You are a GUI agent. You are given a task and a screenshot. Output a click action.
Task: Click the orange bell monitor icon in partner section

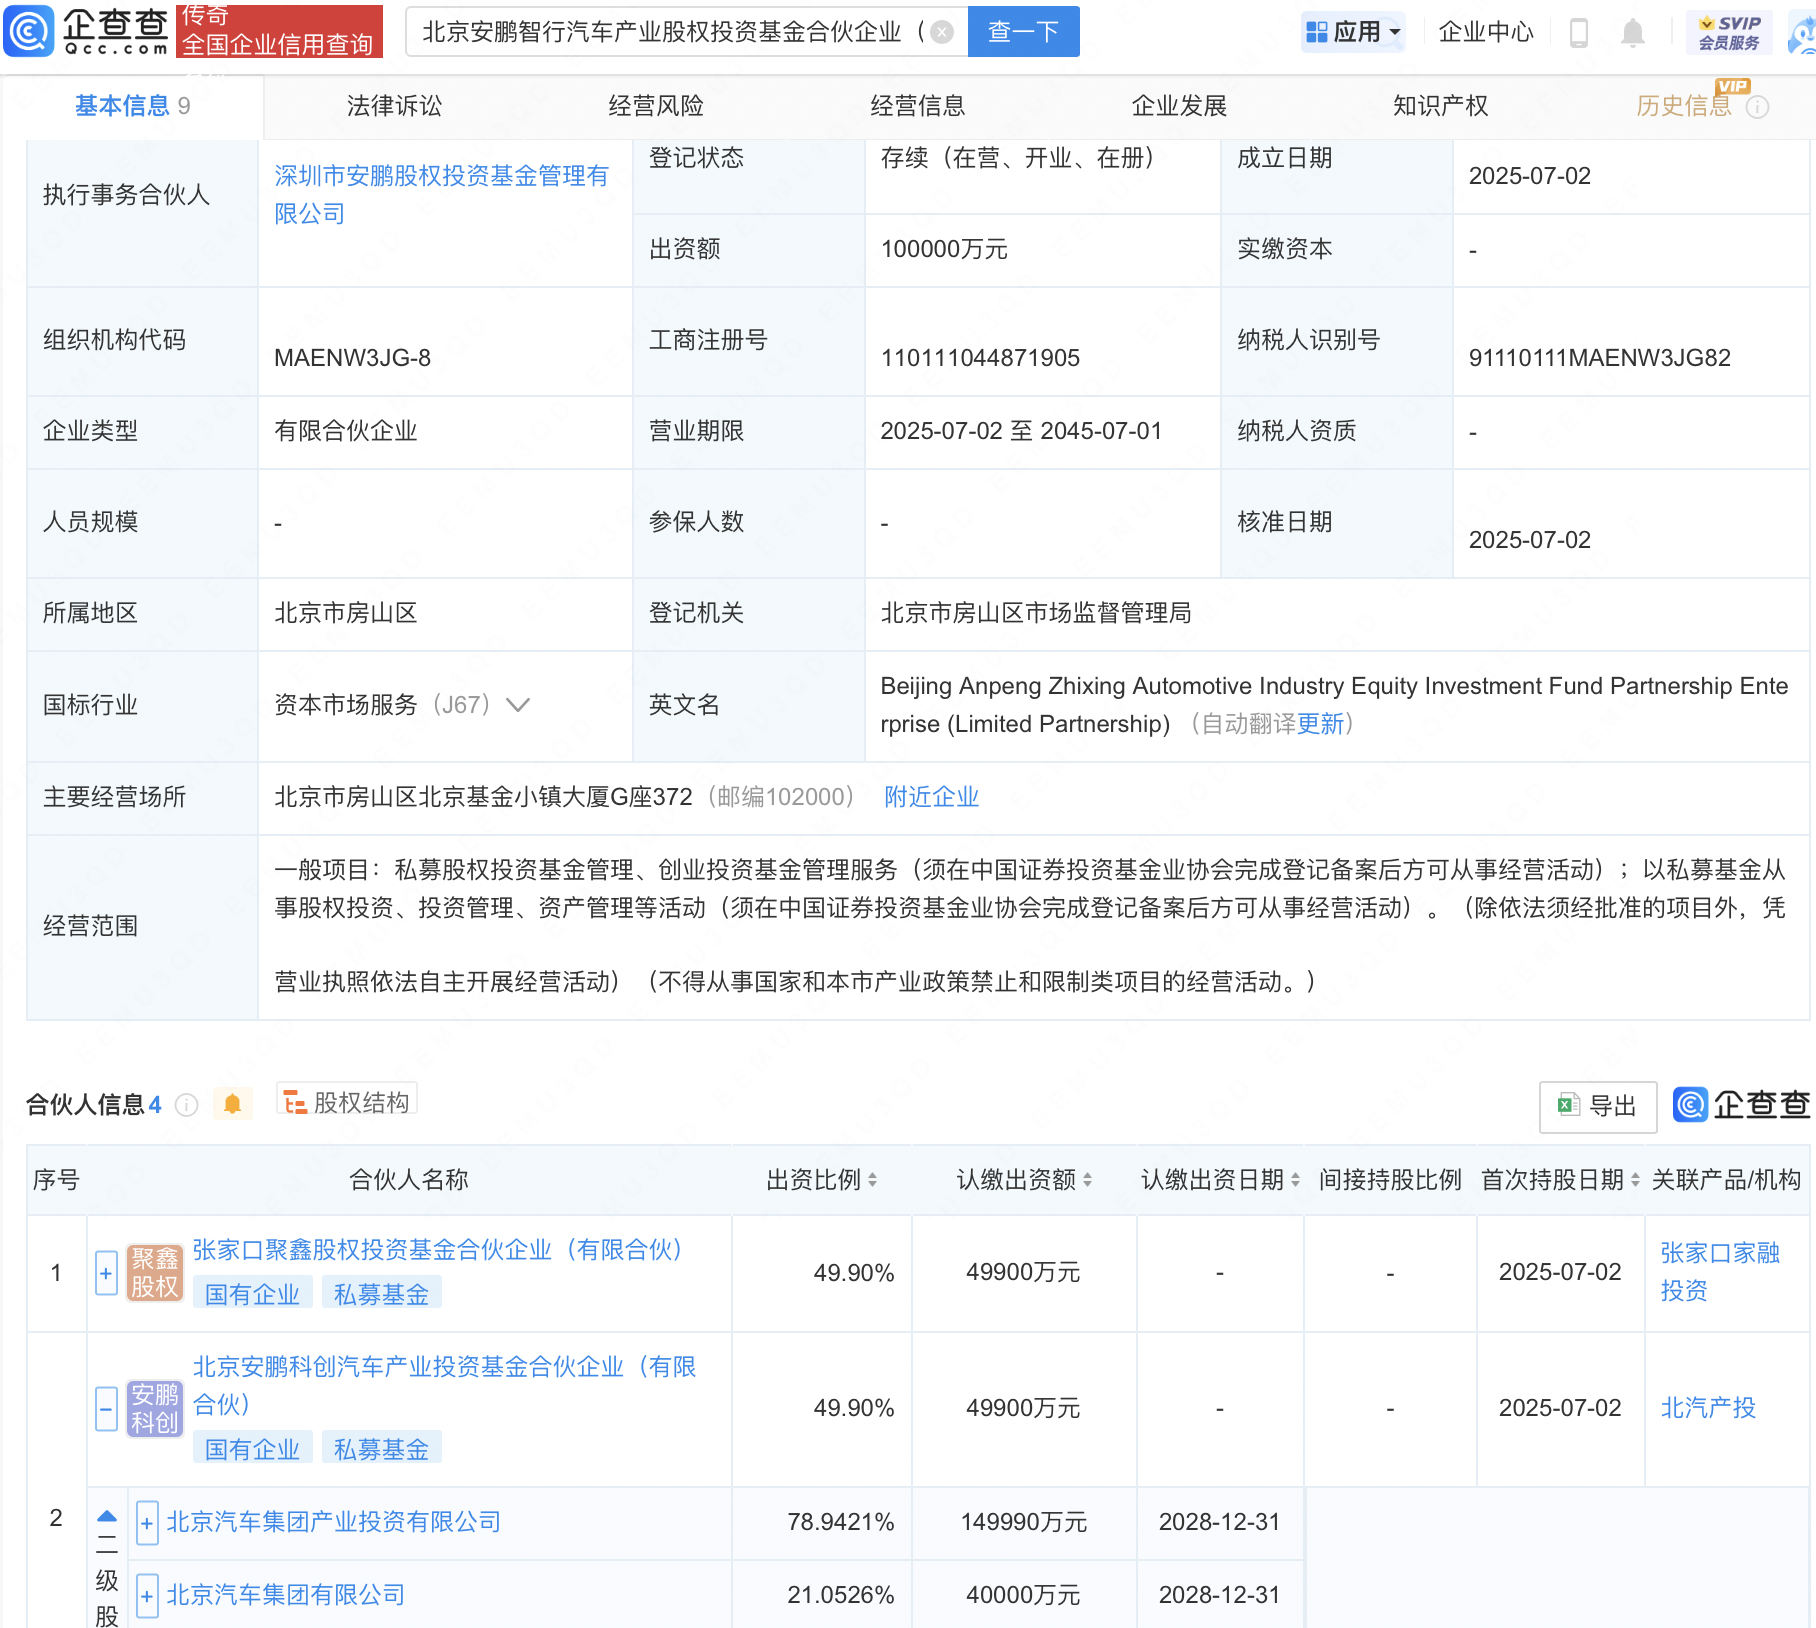click(232, 1104)
